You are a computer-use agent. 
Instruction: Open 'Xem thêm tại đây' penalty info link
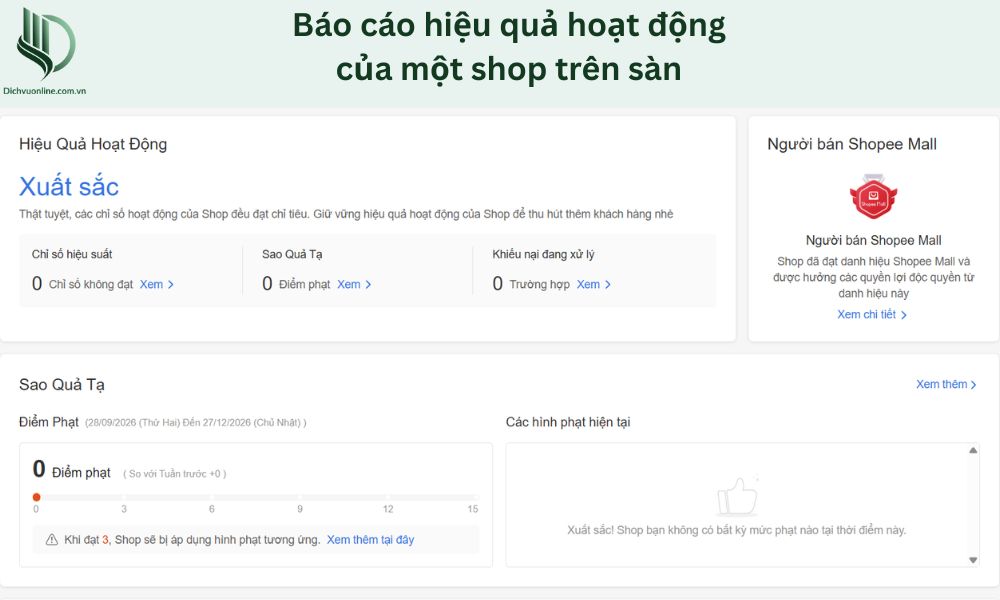coord(371,540)
